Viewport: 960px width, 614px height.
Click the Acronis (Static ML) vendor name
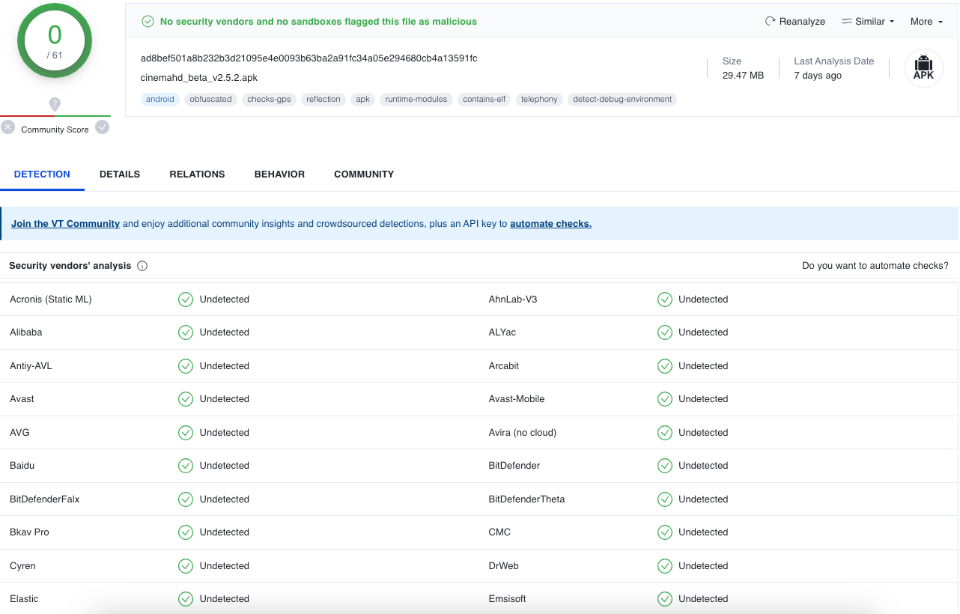click(x=51, y=299)
